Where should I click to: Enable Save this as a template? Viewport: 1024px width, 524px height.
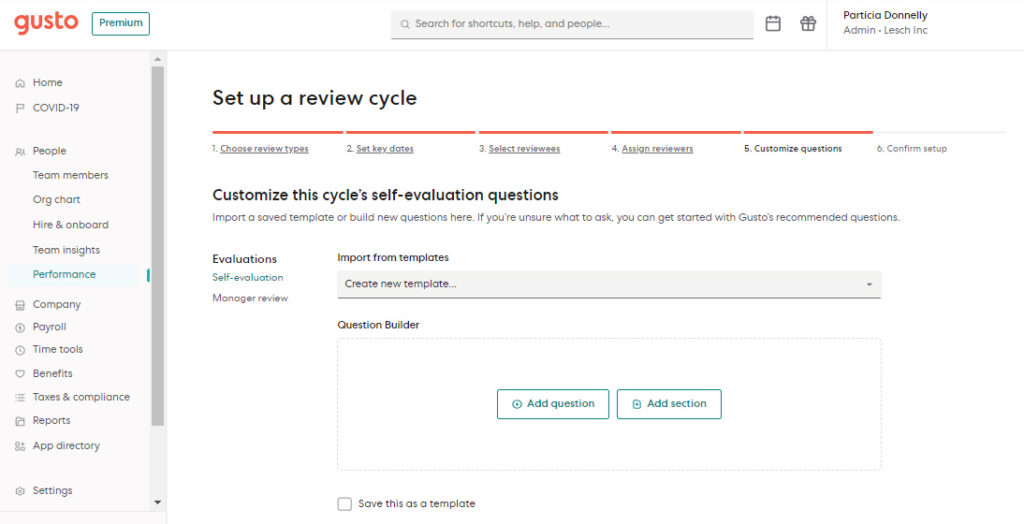coord(345,504)
